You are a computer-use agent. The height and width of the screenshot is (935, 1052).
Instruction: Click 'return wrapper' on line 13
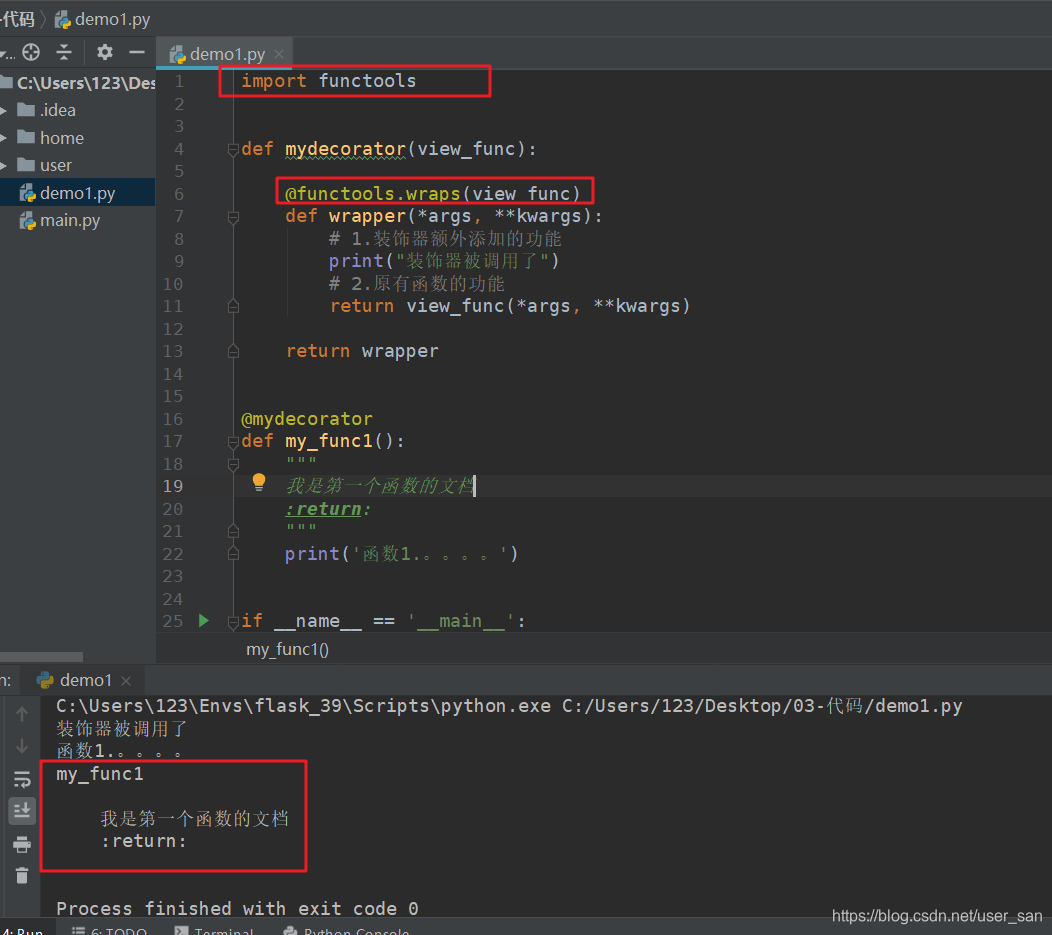click(362, 351)
